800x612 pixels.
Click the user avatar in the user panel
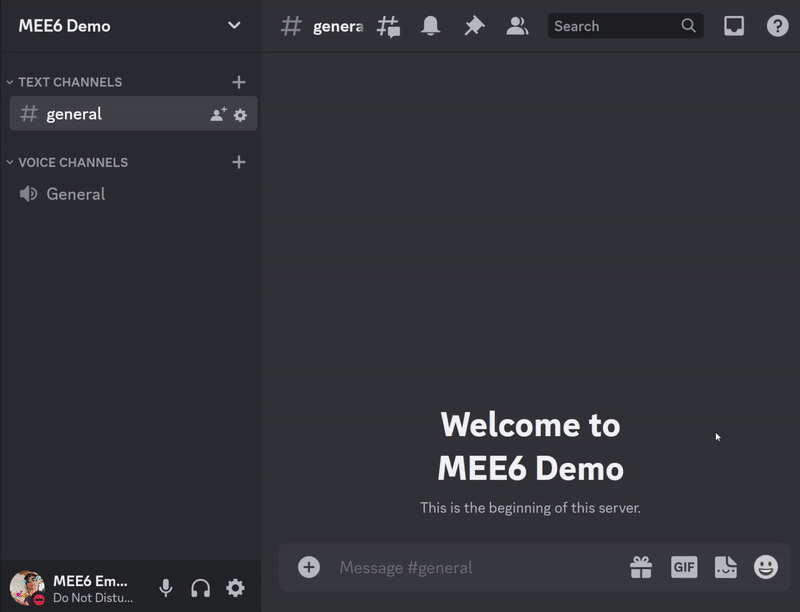click(x=27, y=588)
